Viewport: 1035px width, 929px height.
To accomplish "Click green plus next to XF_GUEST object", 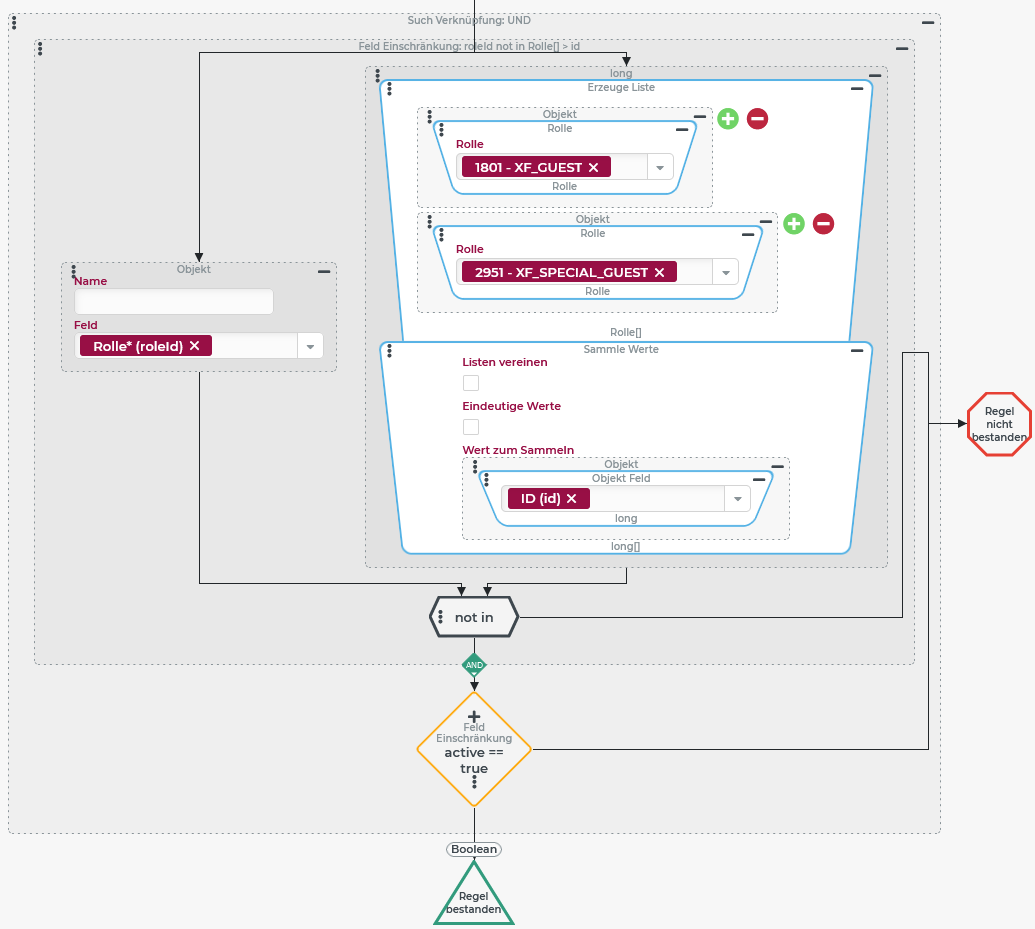I will [728, 119].
